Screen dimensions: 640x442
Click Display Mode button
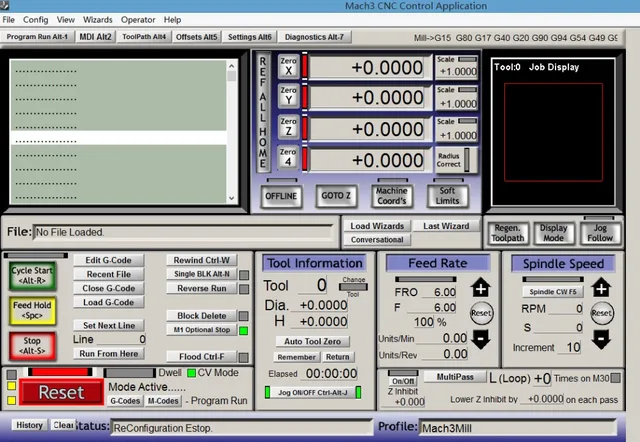553,233
